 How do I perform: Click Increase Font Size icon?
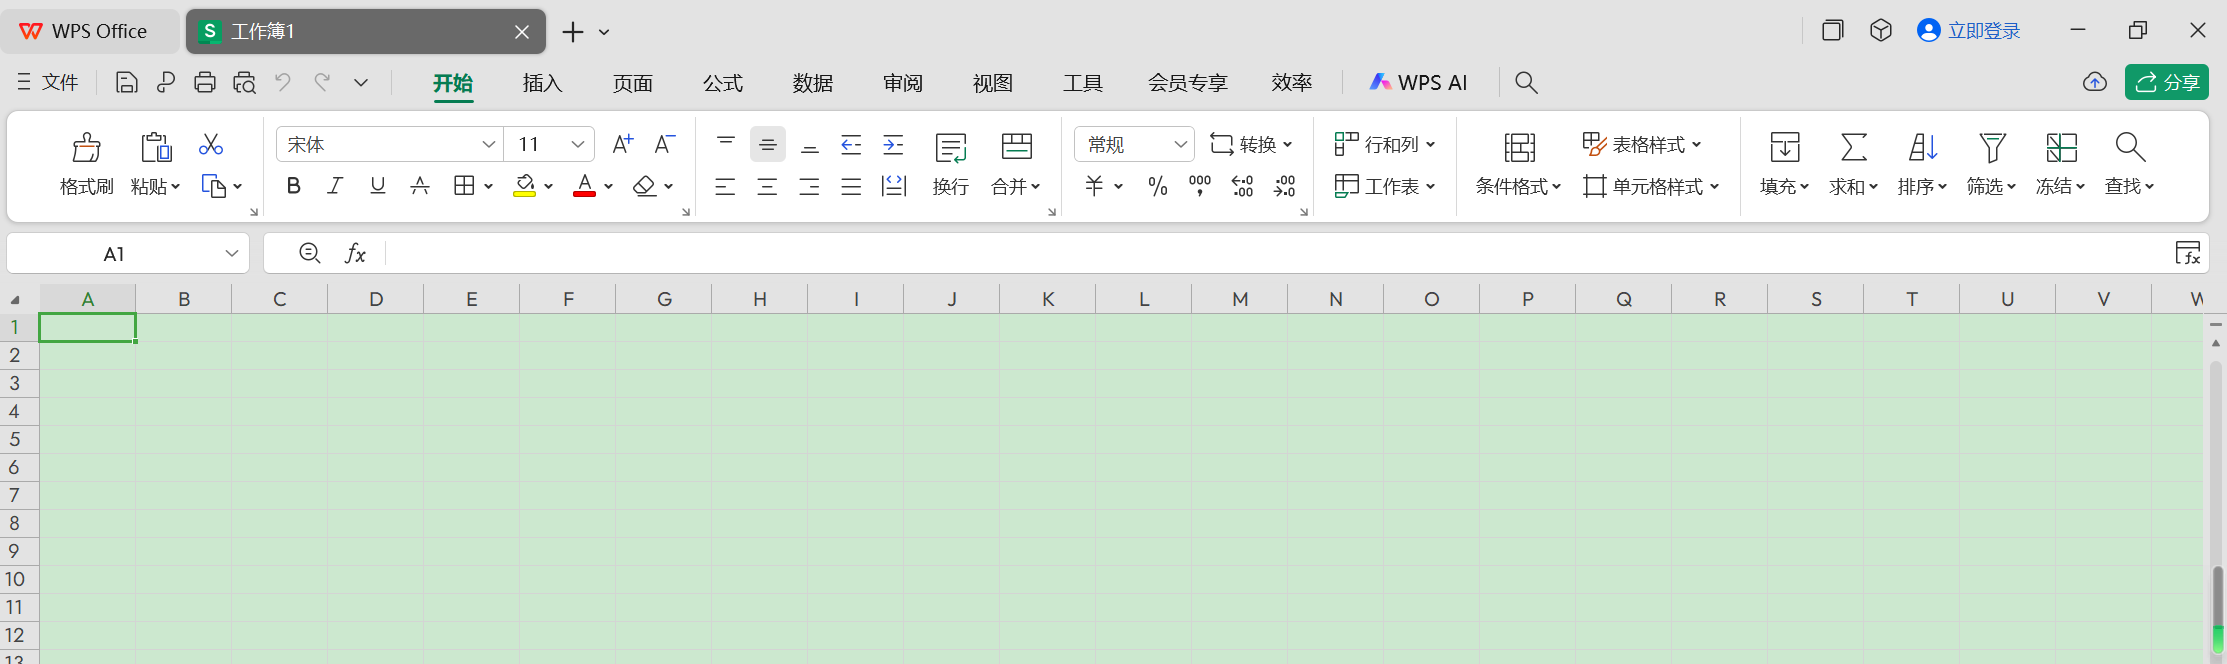point(622,144)
